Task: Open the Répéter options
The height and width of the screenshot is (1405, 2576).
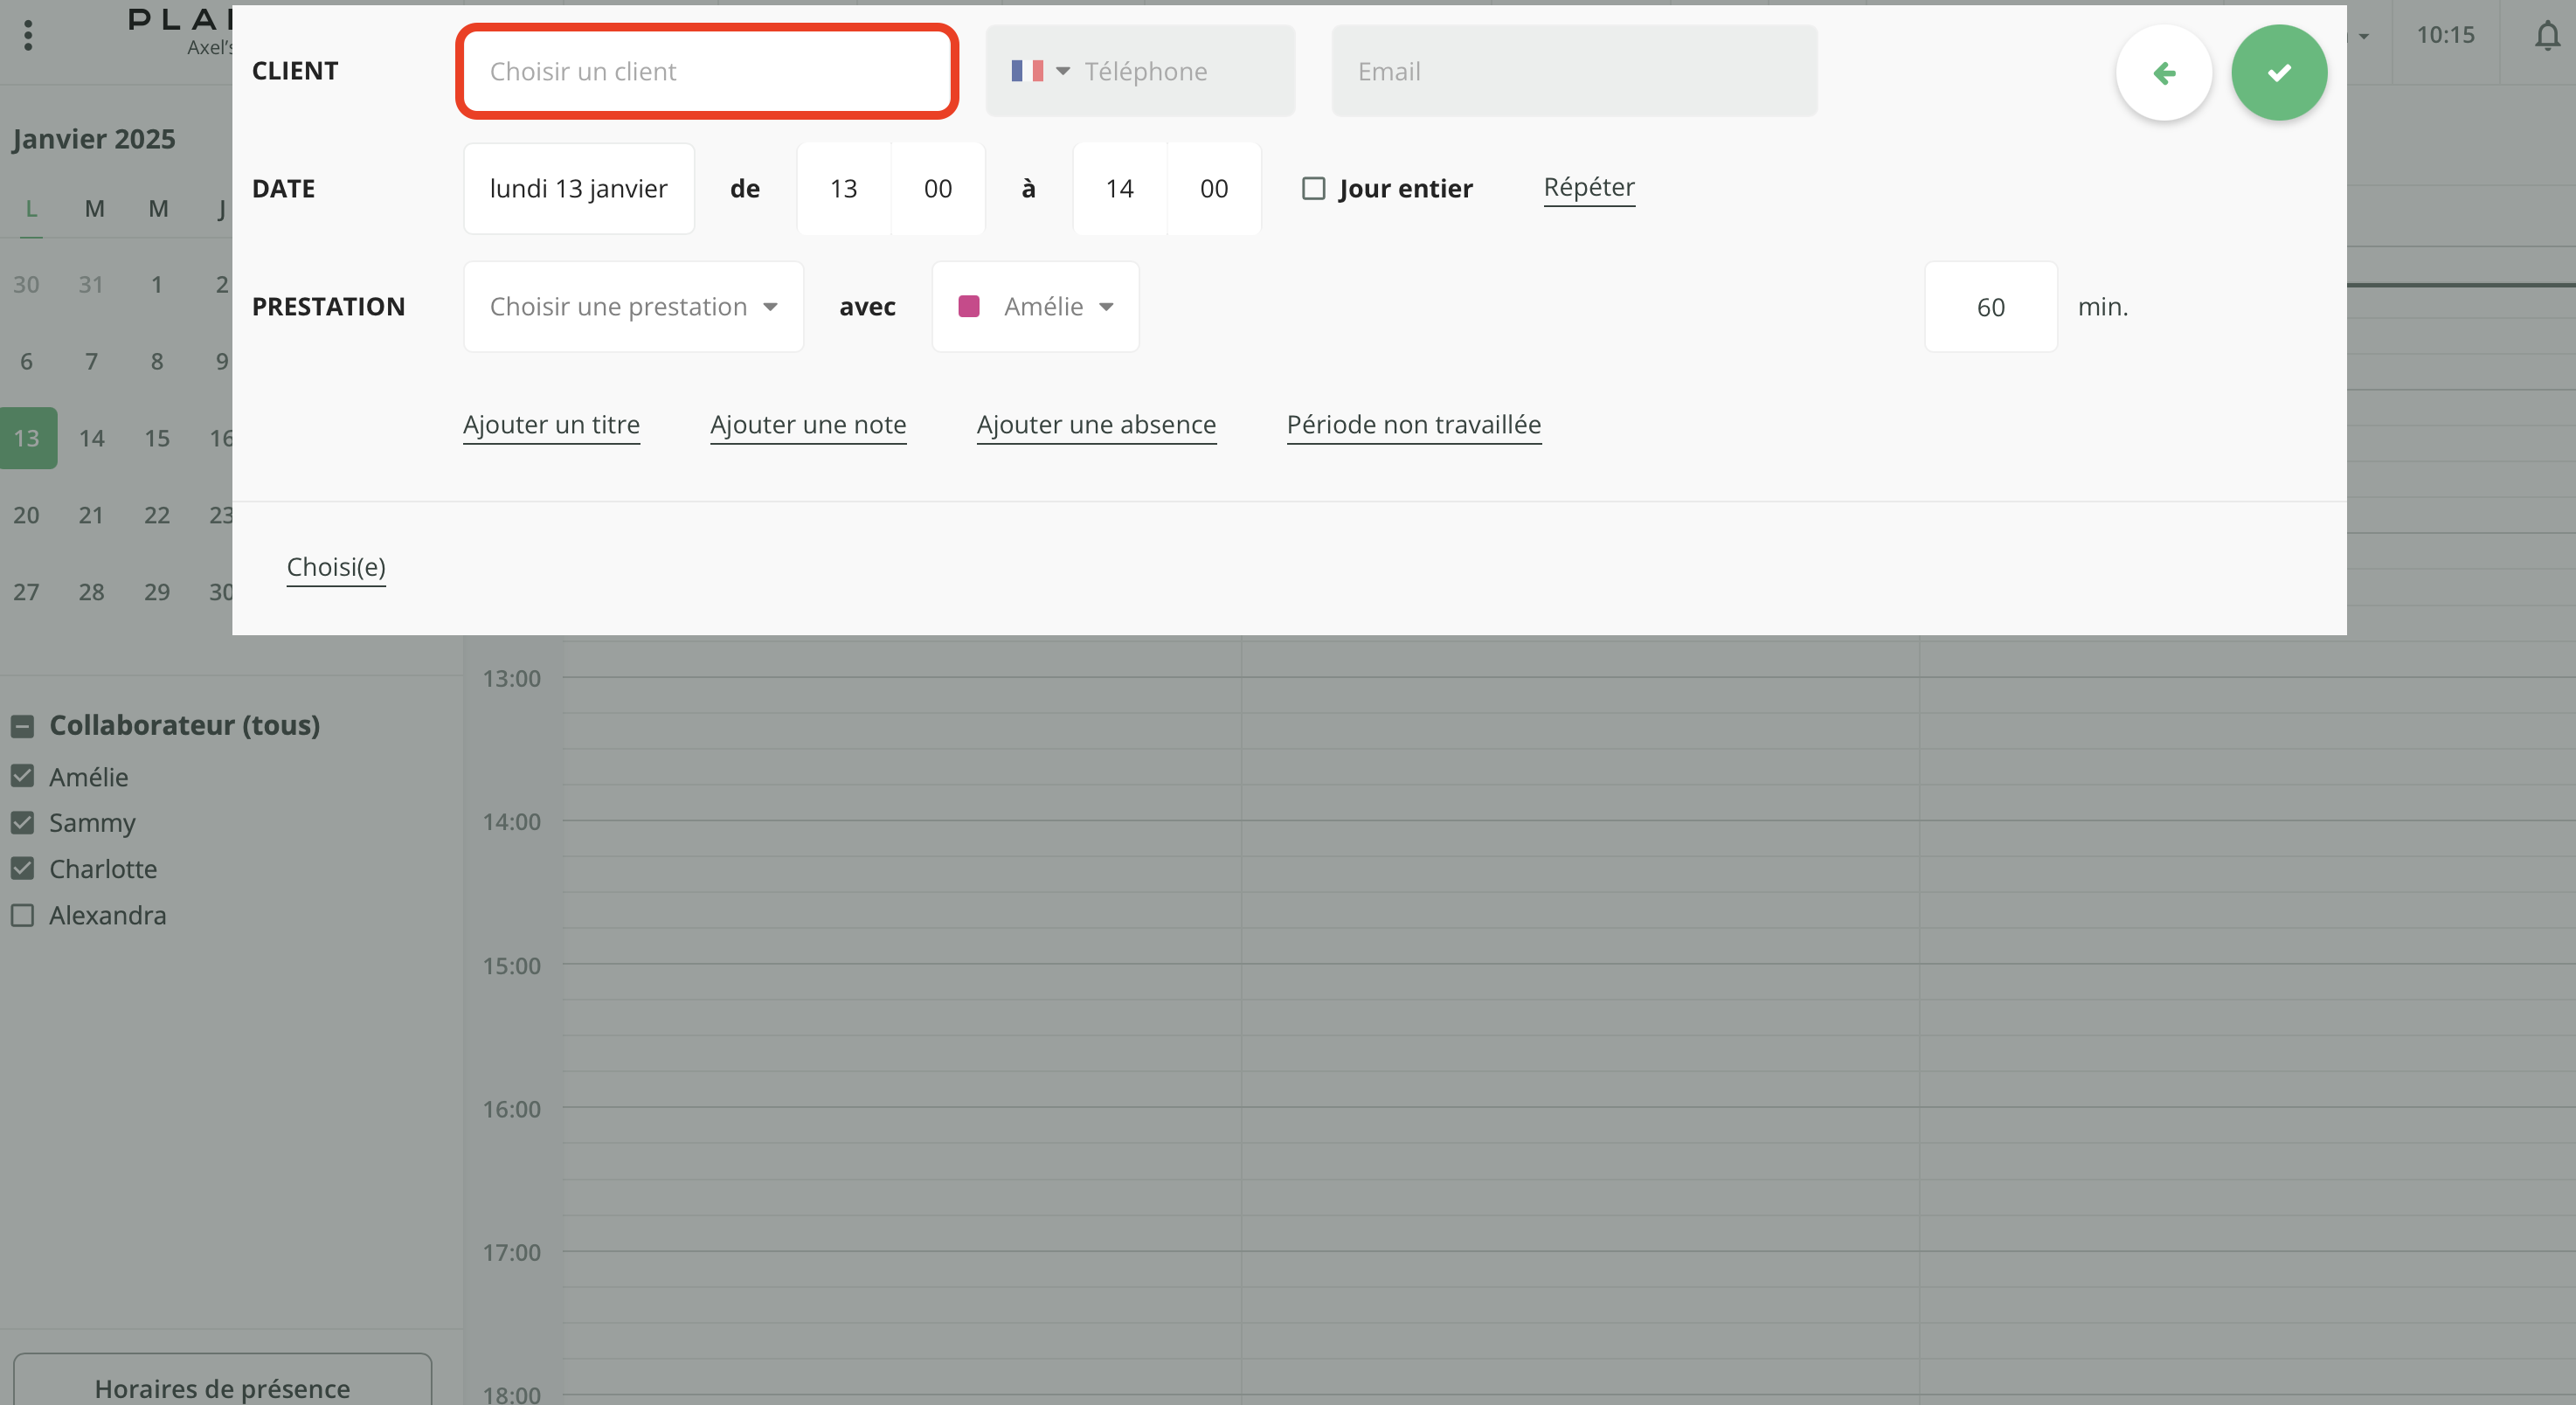Action: [x=1589, y=187]
